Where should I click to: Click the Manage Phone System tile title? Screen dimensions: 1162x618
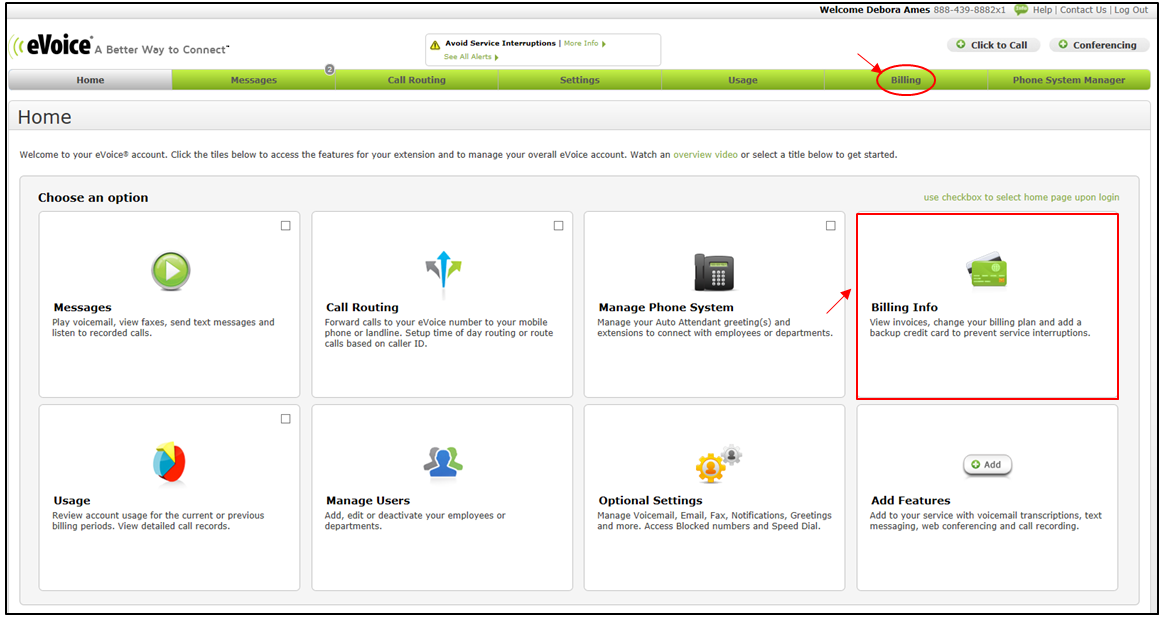tap(666, 308)
